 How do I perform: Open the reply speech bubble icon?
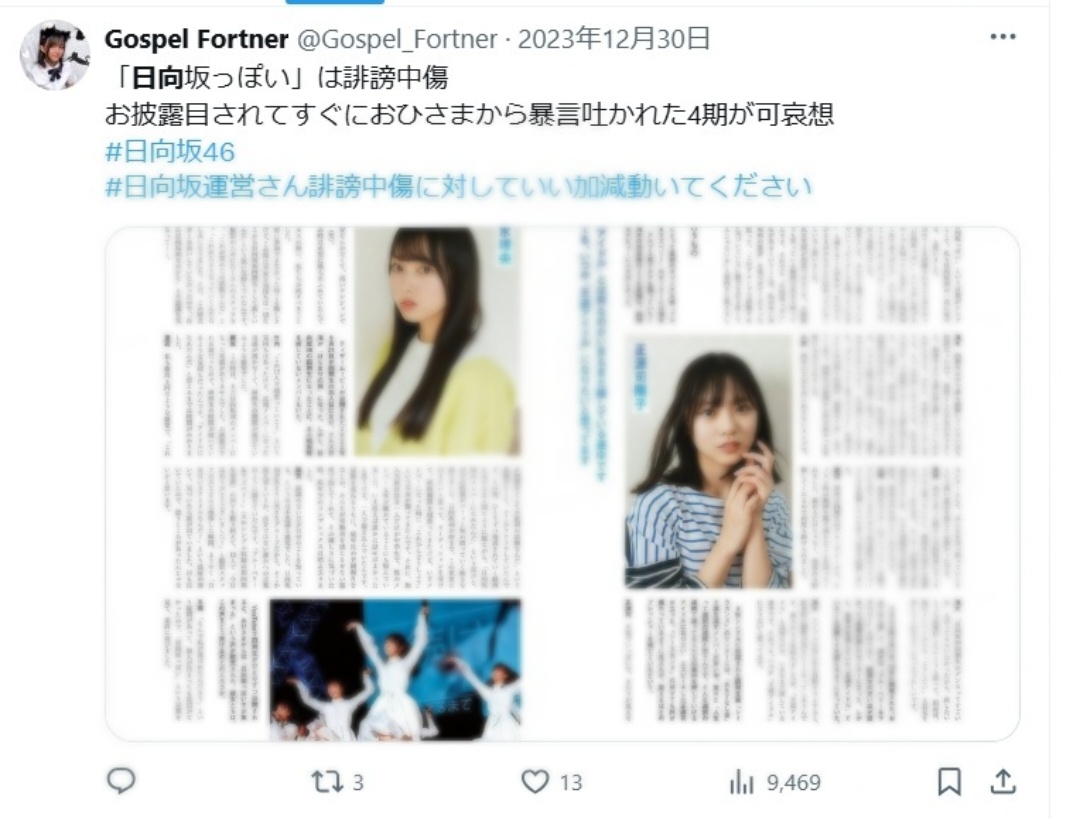121,781
